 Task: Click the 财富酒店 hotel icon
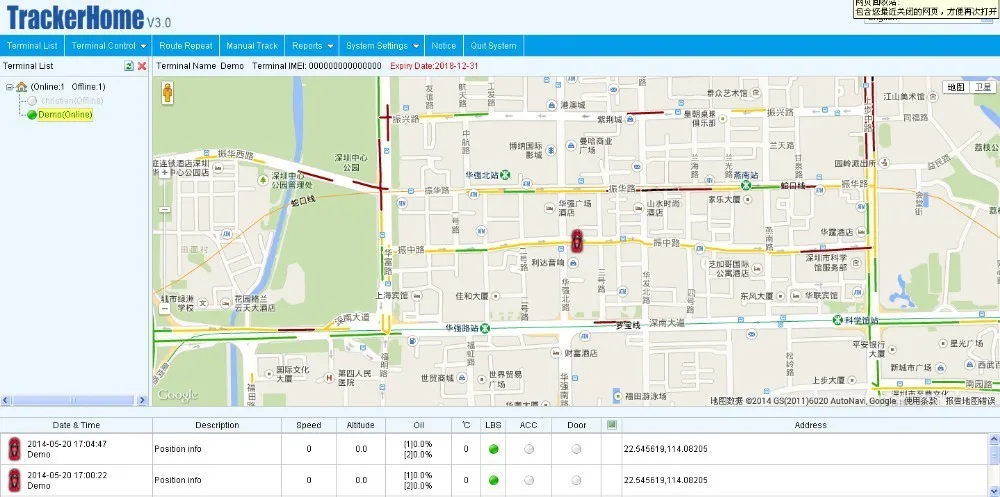[558, 353]
